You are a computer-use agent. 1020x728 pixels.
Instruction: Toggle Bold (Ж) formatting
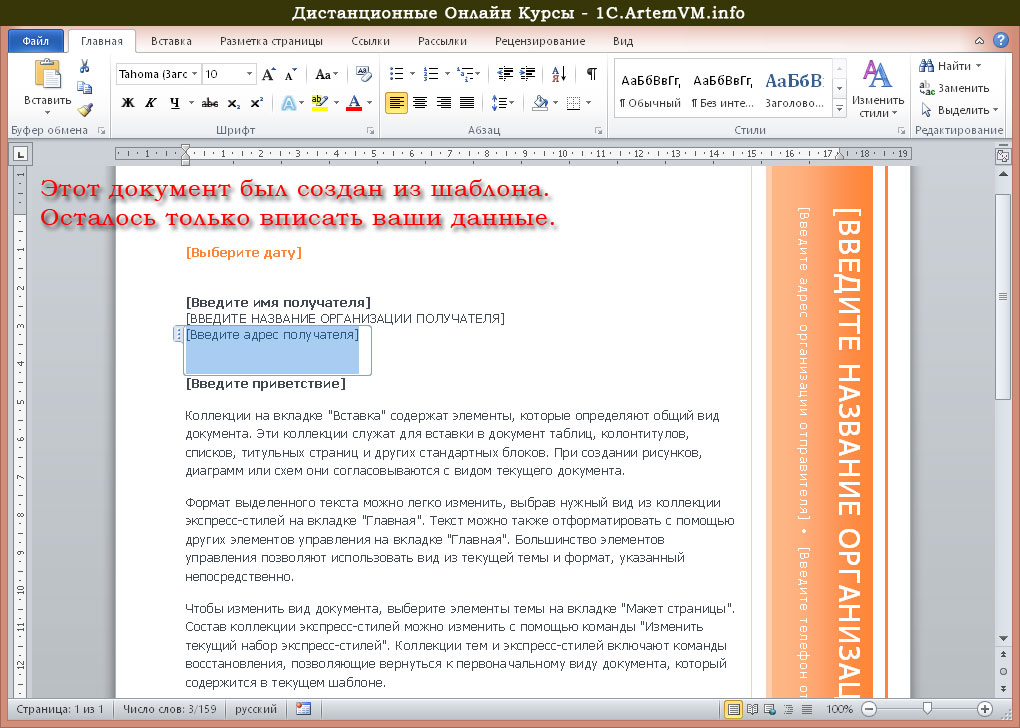click(128, 103)
